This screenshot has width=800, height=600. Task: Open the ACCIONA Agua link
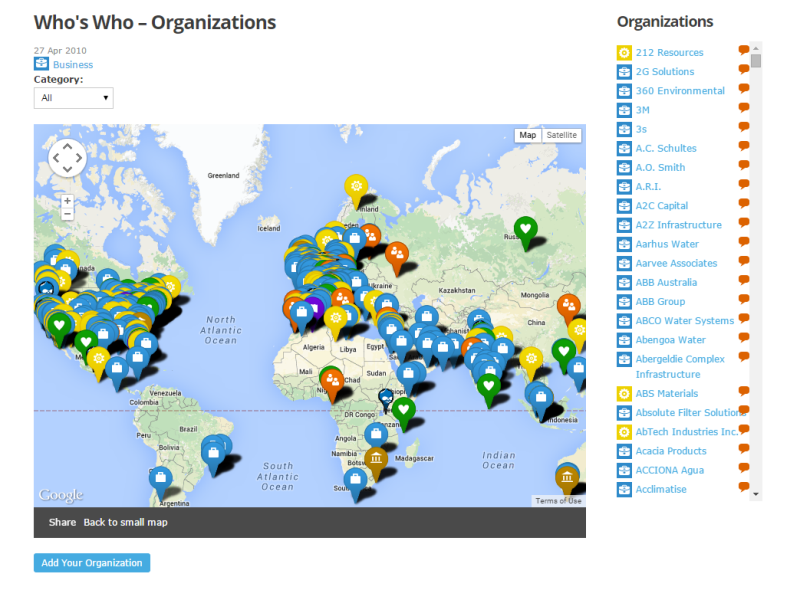pos(670,470)
